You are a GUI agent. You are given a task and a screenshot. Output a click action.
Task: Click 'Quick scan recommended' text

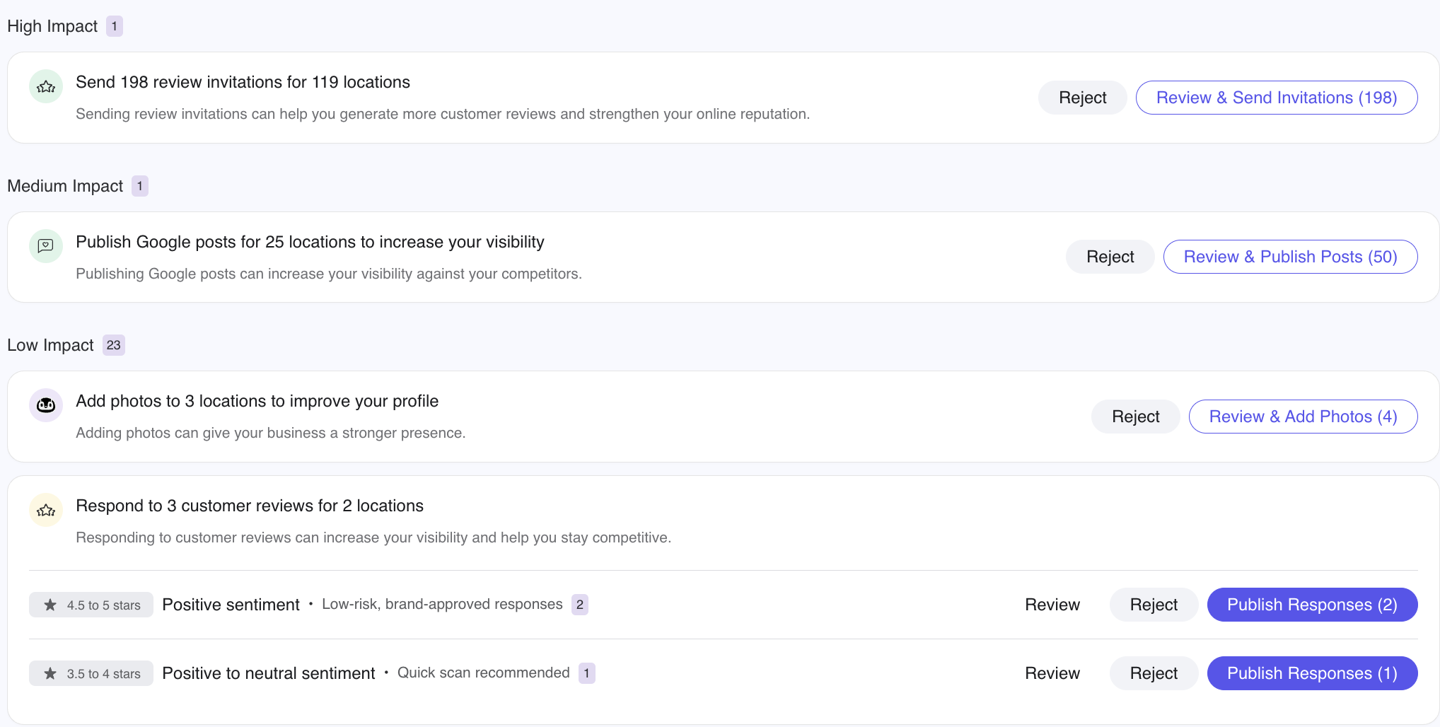[x=483, y=673]
